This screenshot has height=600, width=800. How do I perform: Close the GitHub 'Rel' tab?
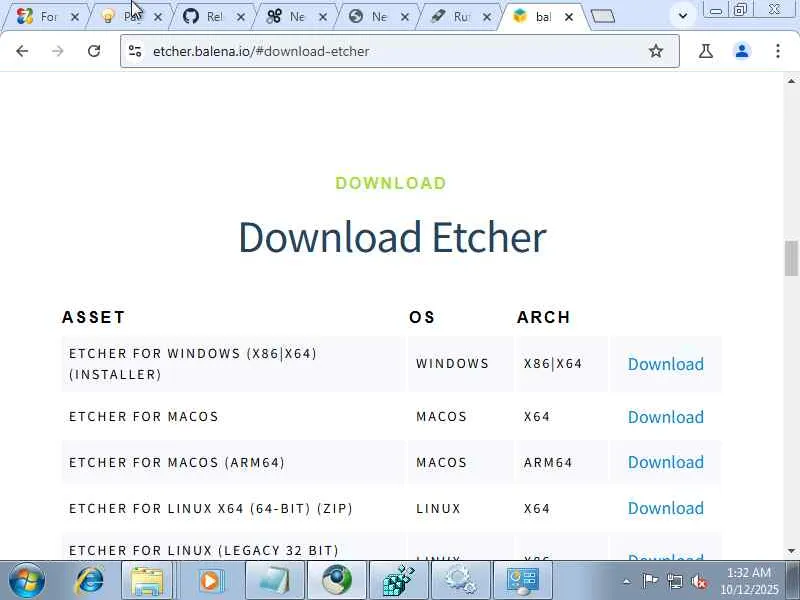click(240, 17)
